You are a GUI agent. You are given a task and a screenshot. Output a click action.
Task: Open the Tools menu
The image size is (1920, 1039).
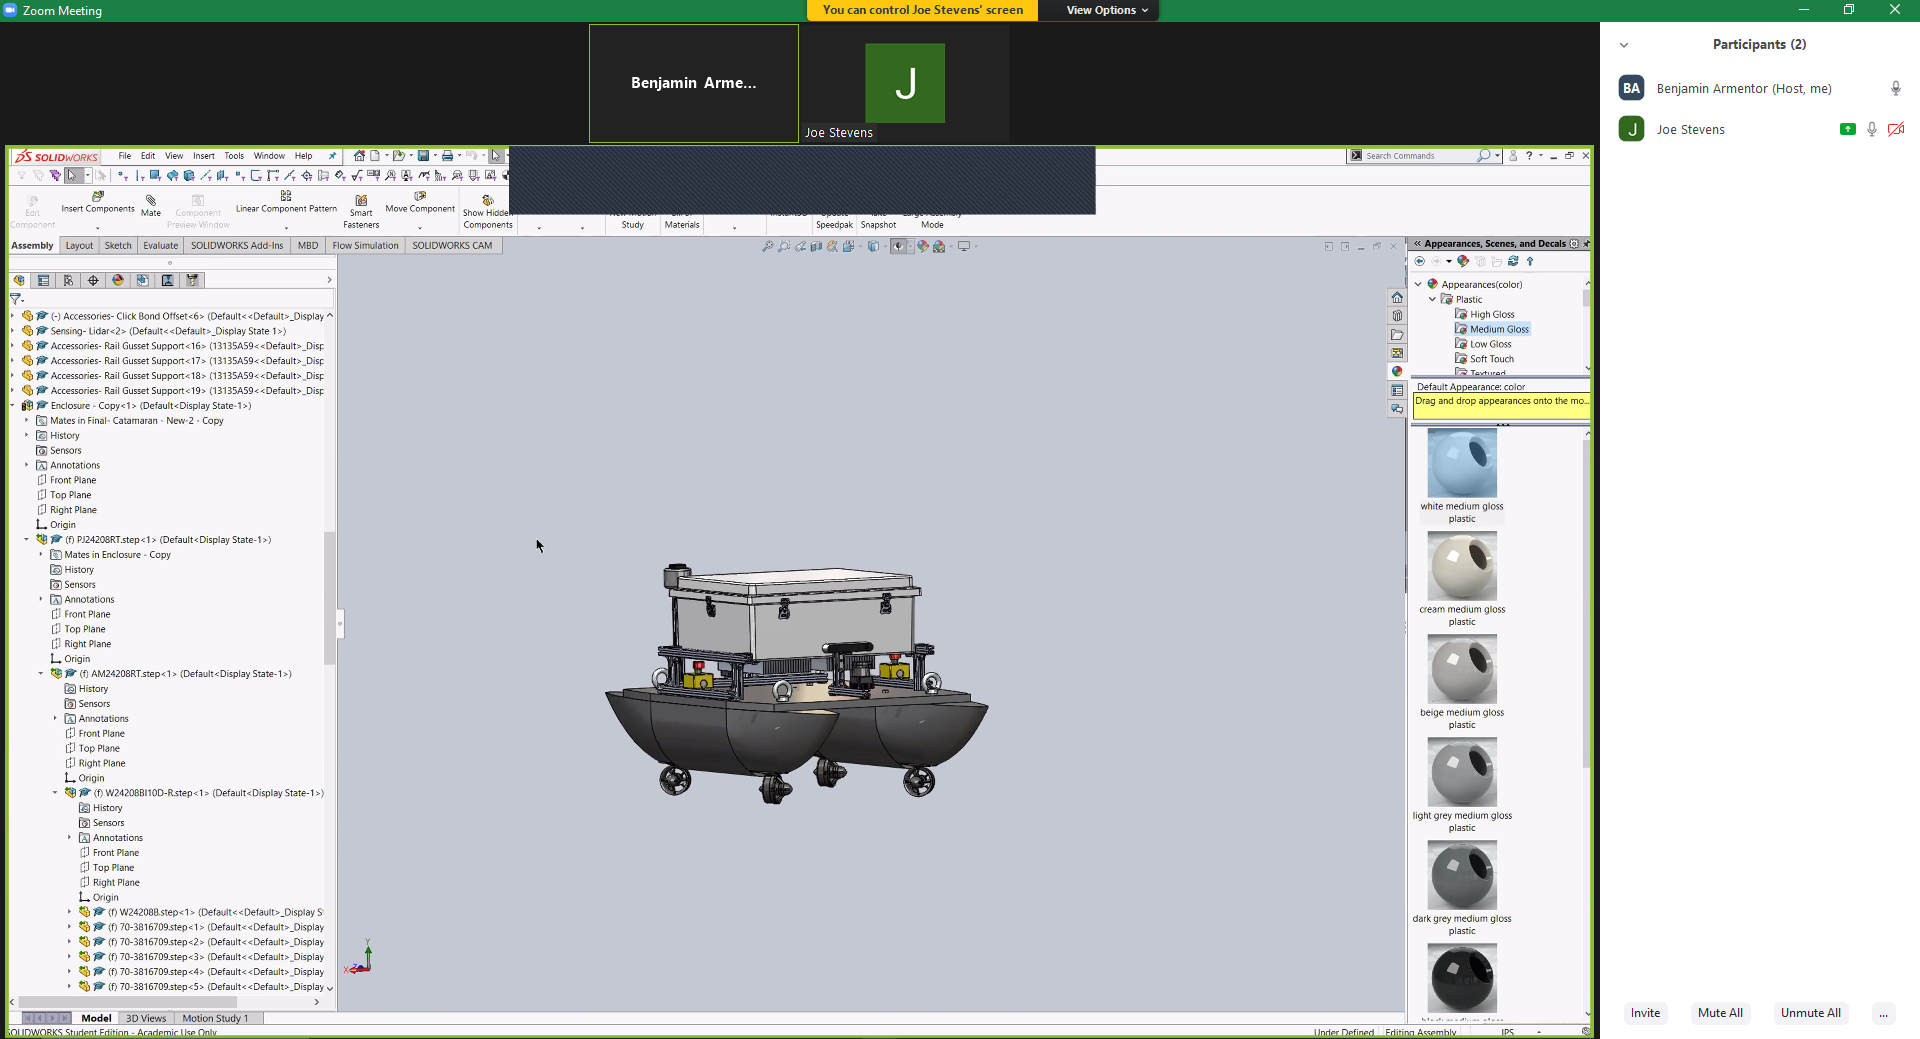pos(234,156)
